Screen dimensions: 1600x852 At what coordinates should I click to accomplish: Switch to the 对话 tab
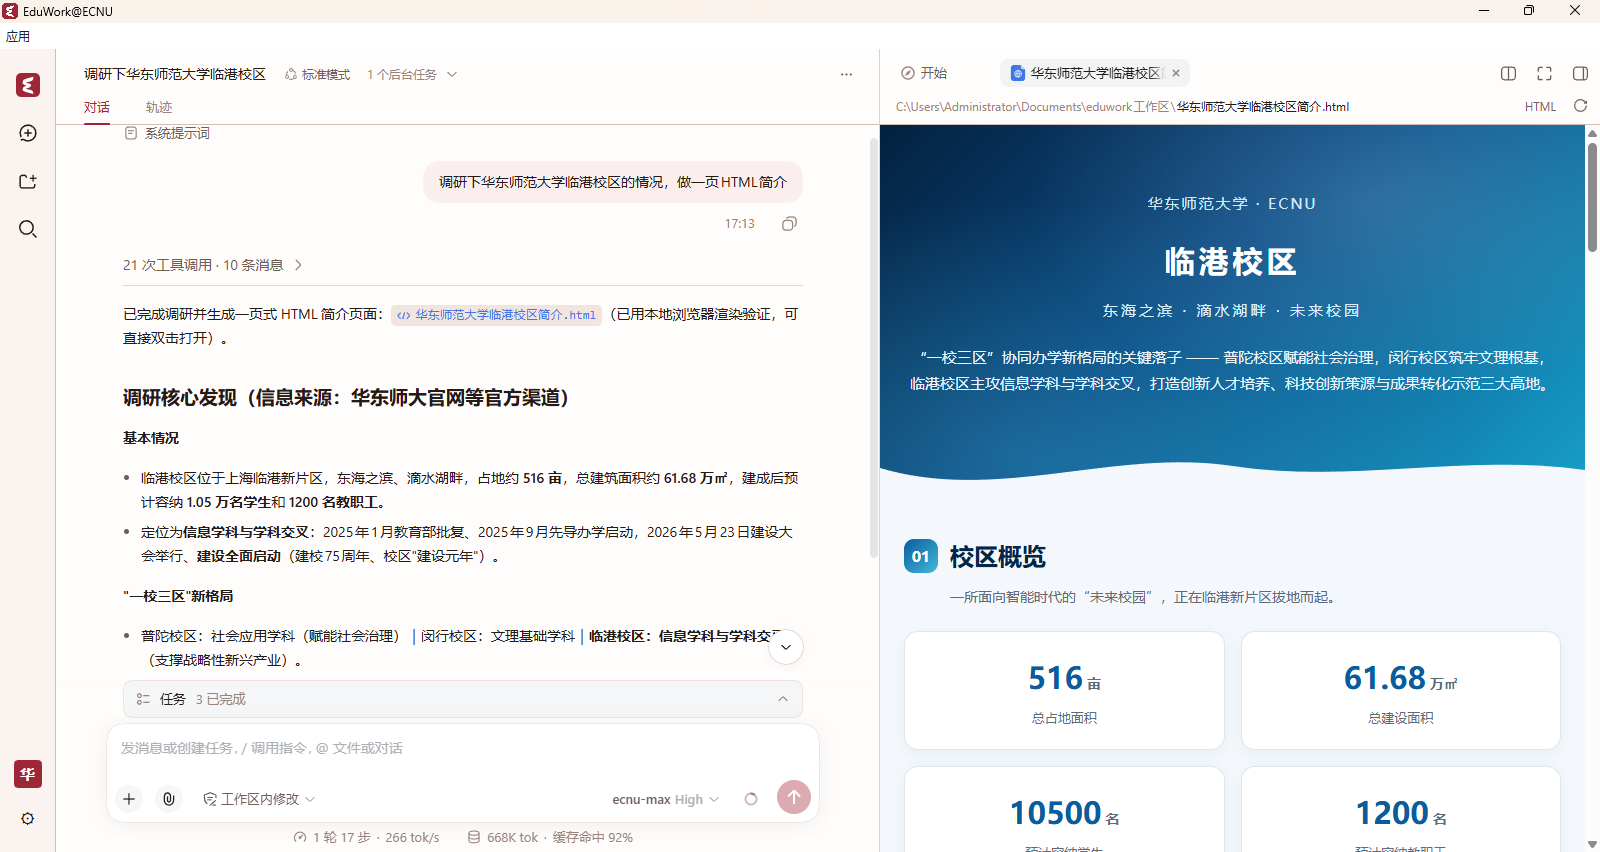click(97, 107)
